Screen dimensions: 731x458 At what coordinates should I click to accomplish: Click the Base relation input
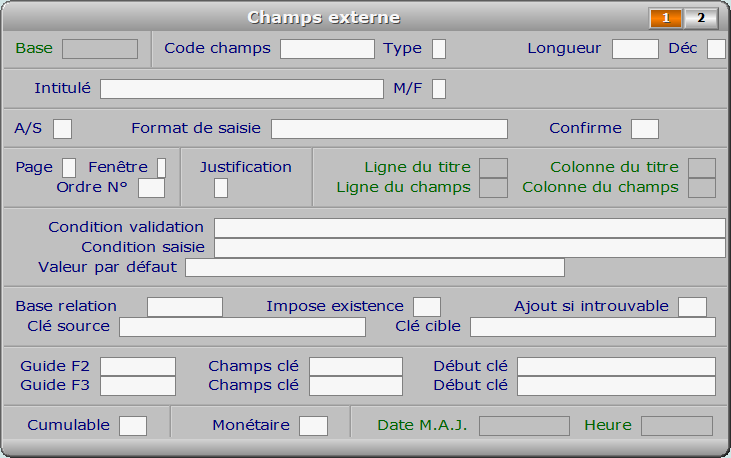point(185,307)
